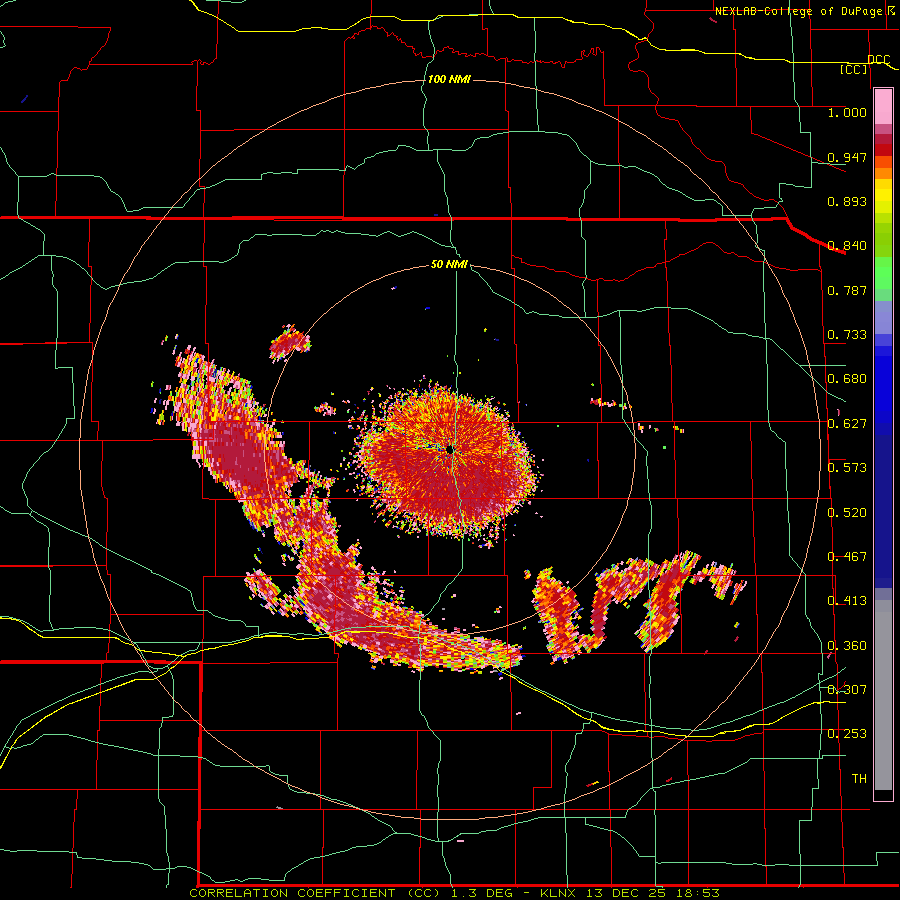The image size is (900, 900).
Task: Click the bottom product caption for CORRELATION COEFFICIENT KLNX
Action: click(x=454, y=893)
